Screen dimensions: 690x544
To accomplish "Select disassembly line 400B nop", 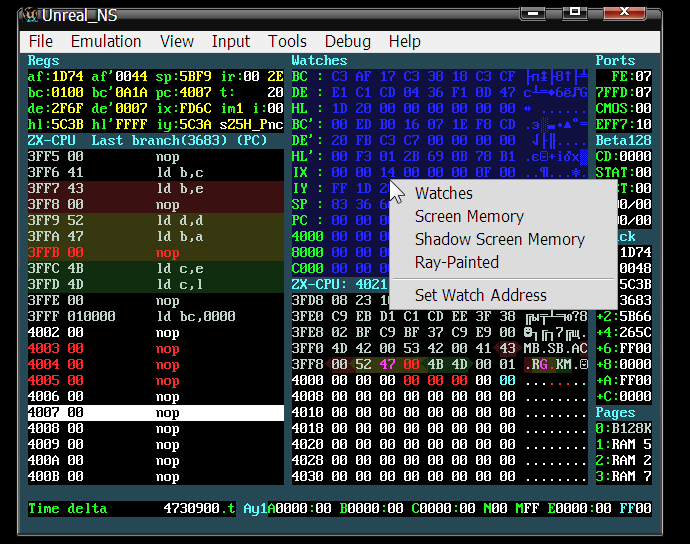I will (x=156, y=476).
